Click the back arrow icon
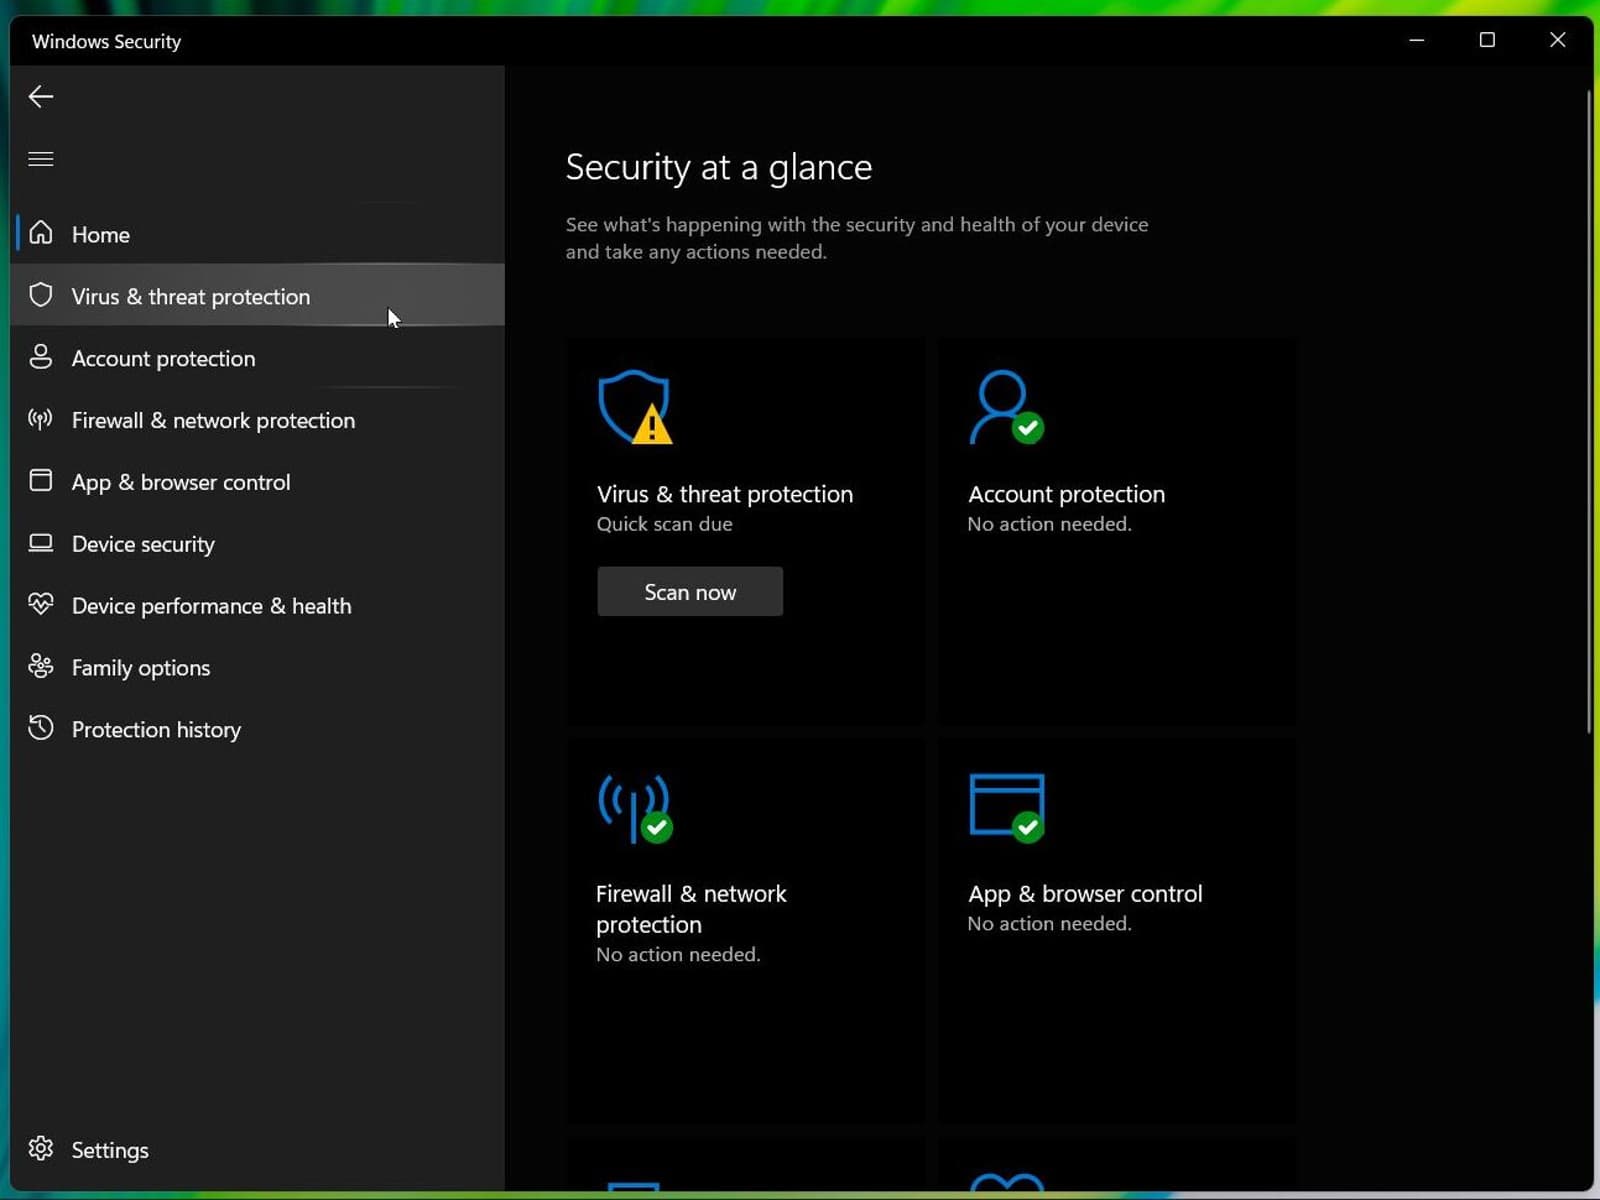This screenshot has width=1600, height=1200. click(41, 96)
